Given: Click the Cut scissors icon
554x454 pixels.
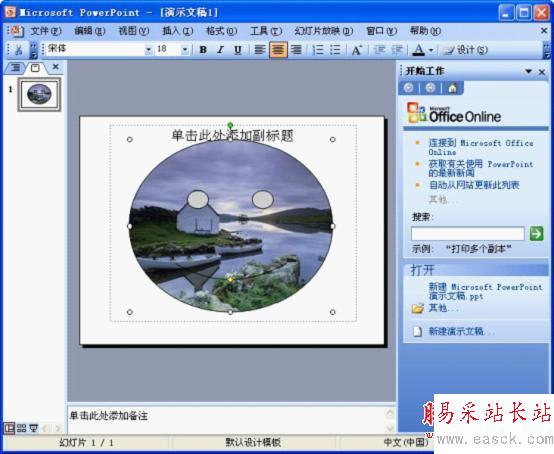Looking at the screenshot, I should point(18,50).
